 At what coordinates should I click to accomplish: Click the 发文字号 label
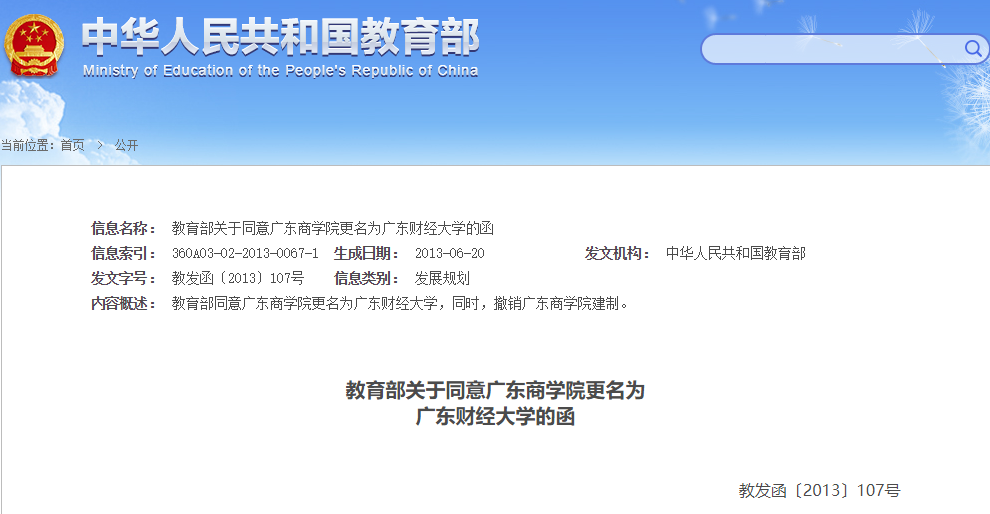[123, 278]
